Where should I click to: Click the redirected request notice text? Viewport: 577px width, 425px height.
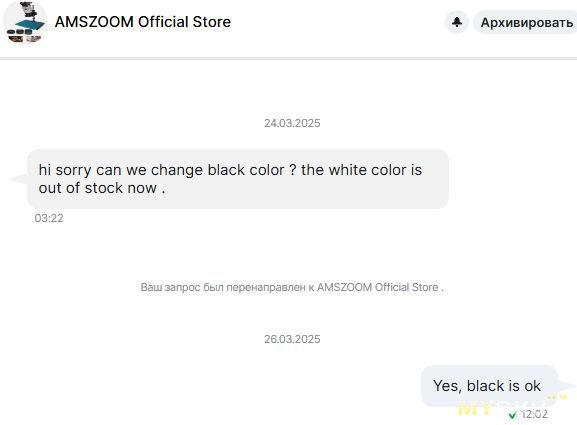click(x=292, y=287)
